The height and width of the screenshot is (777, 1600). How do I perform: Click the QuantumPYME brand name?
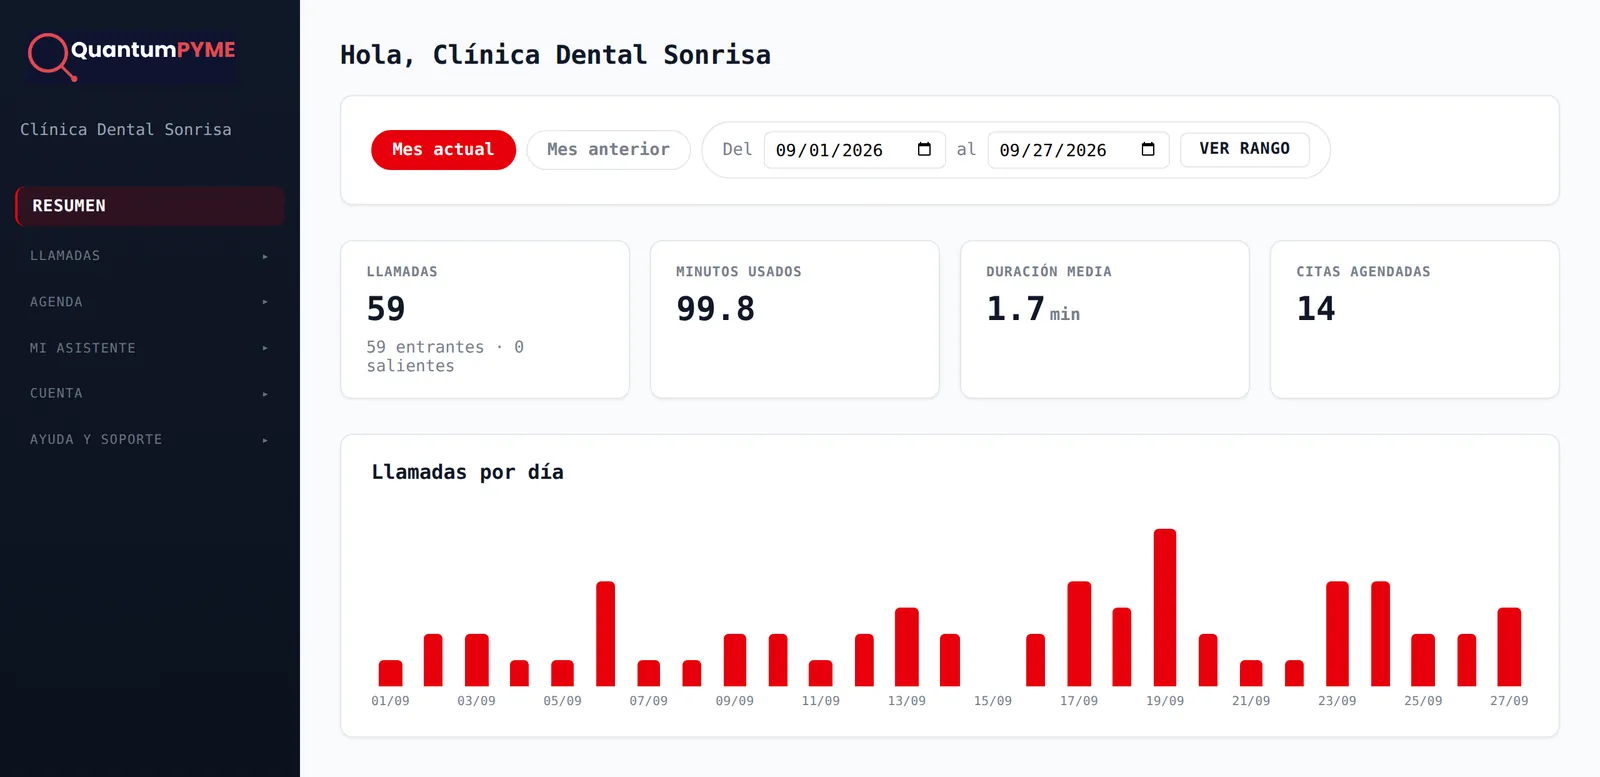(x=153, y=50)
